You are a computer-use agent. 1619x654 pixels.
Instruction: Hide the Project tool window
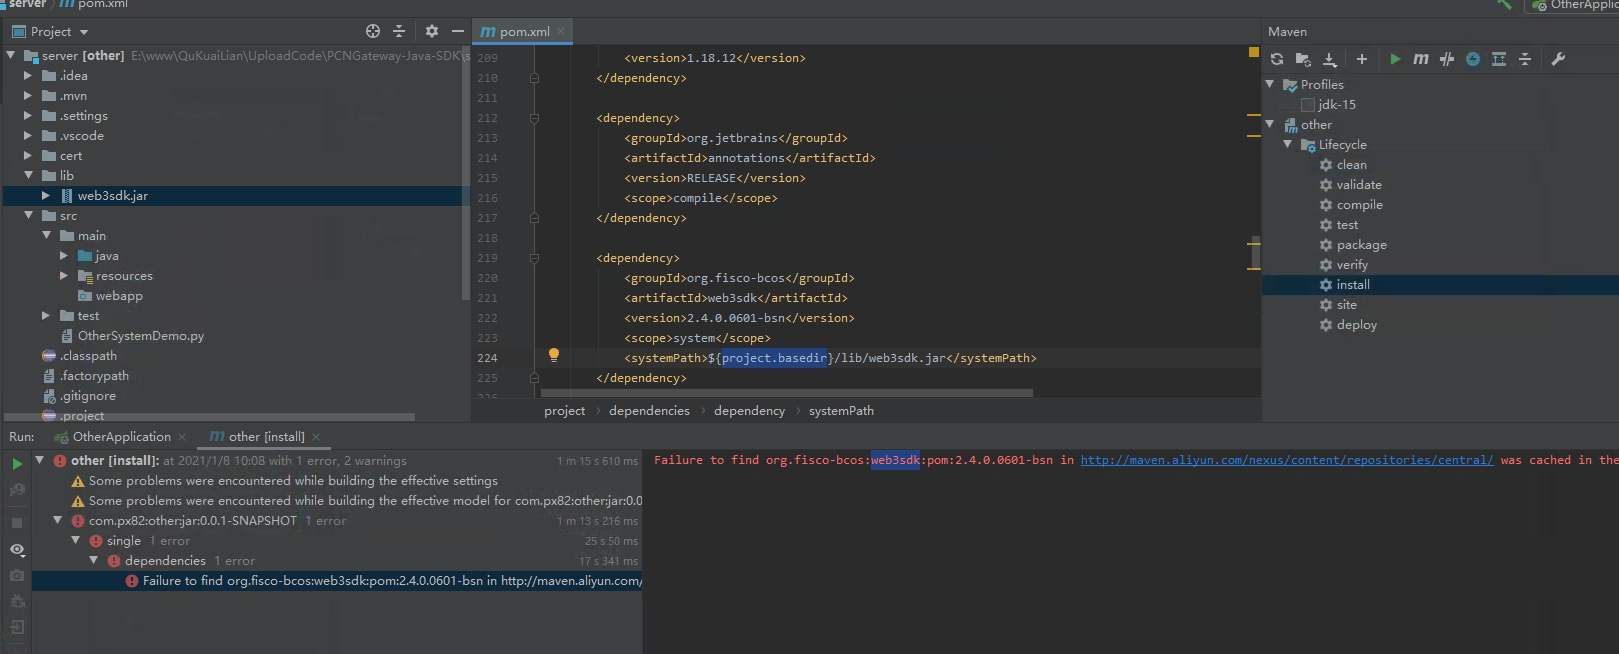point(458,31)
